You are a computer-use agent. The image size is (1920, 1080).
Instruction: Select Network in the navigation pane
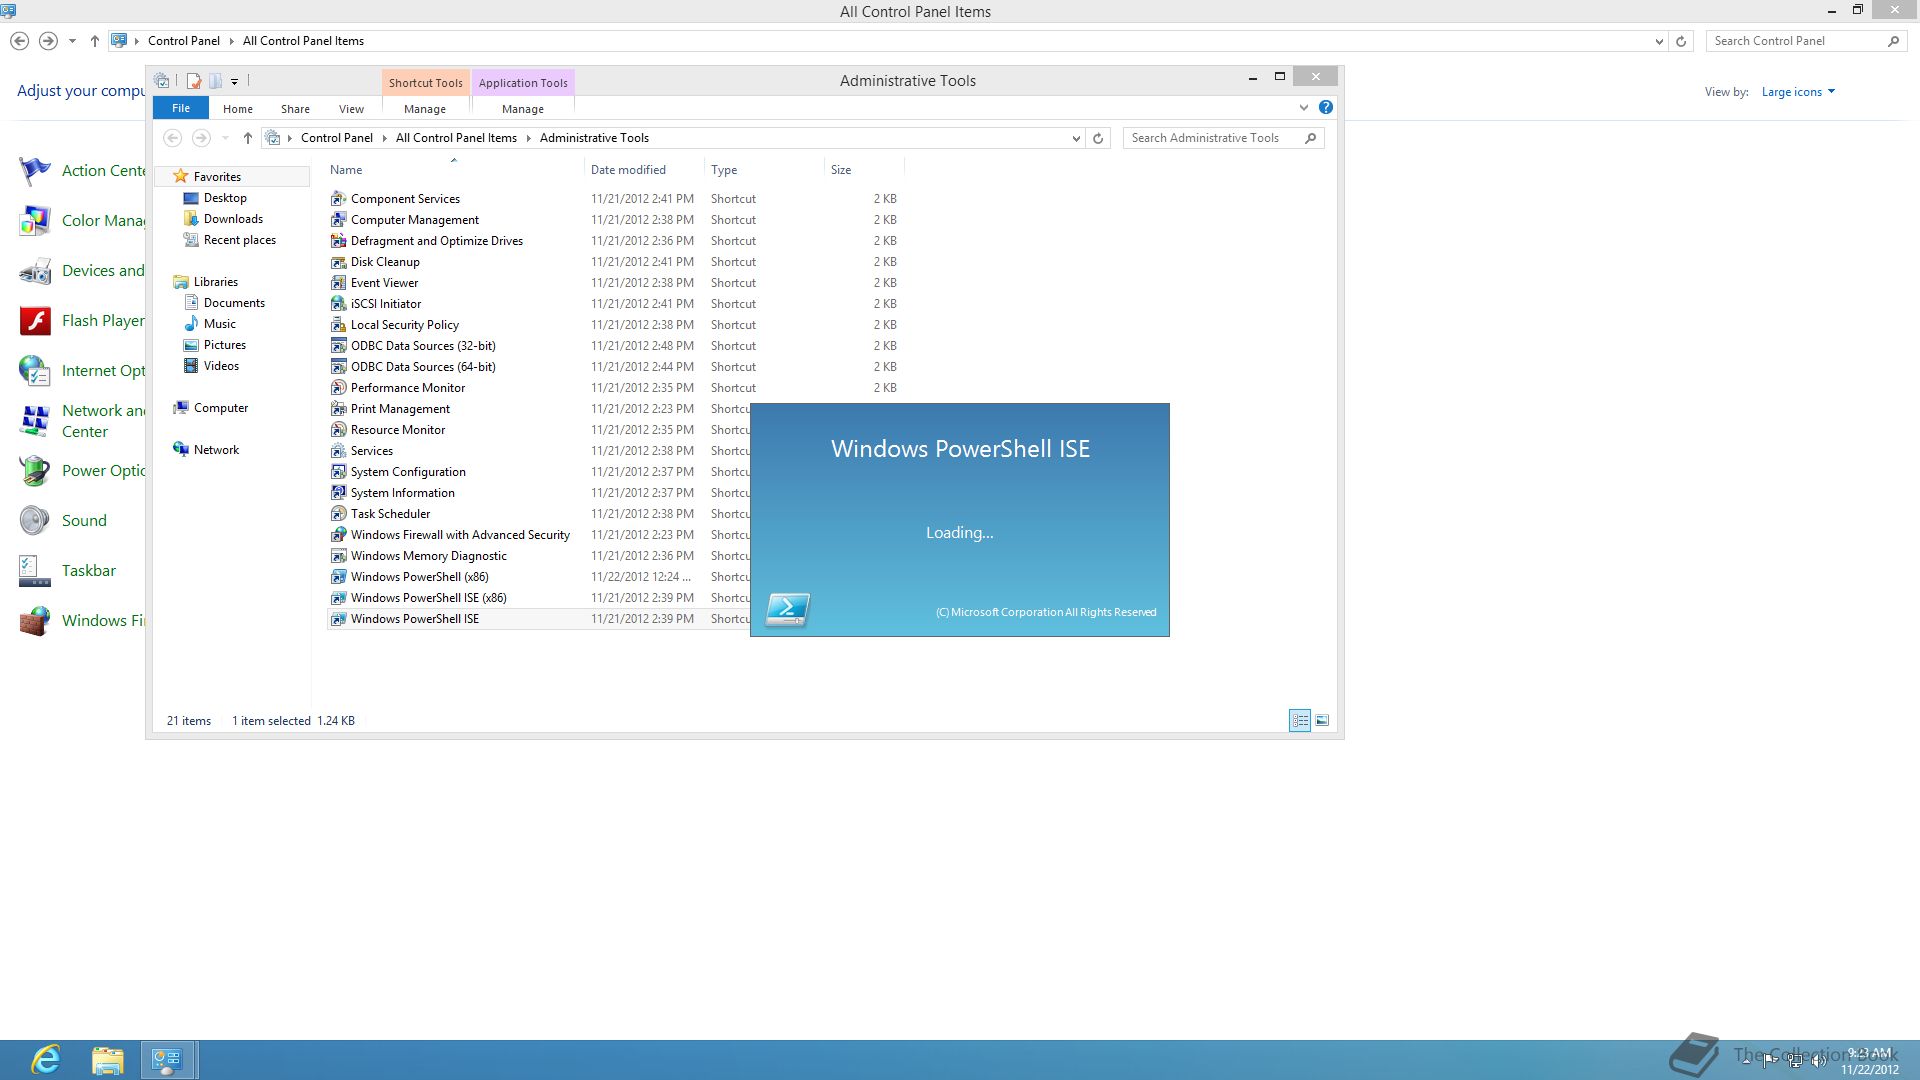[x=216, y=450]
